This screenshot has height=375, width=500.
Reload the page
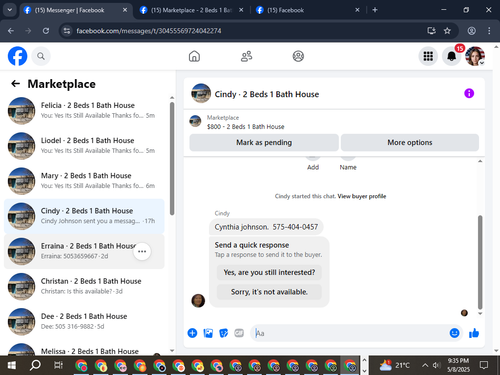point(46,31)
